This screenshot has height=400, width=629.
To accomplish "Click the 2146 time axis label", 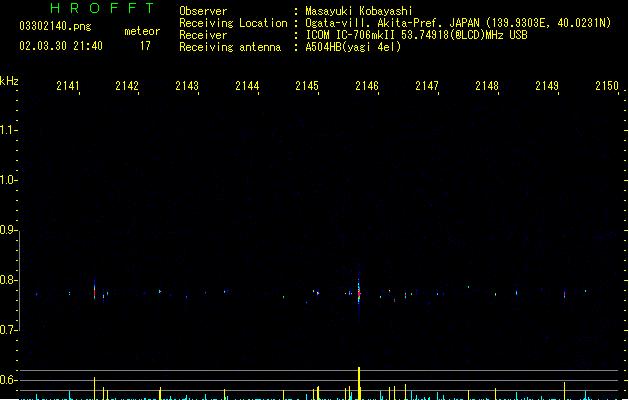I will [x=367, y=86].
